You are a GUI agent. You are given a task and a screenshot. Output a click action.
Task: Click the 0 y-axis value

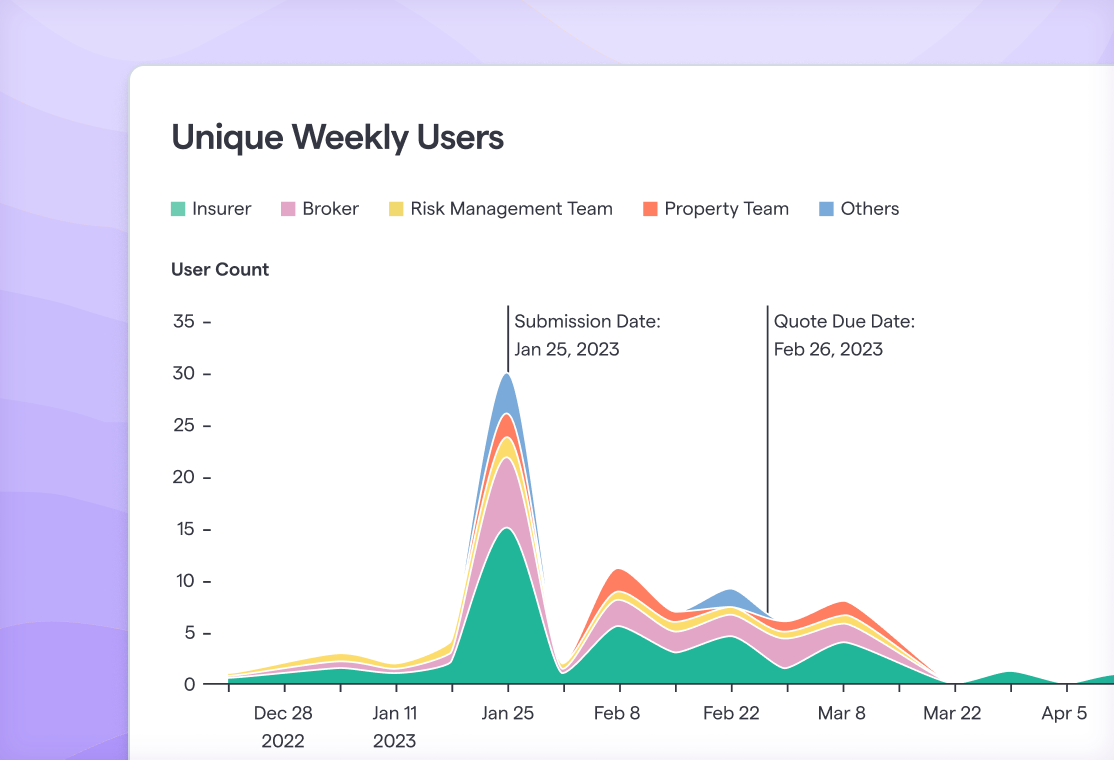click(x=190, y=685)
